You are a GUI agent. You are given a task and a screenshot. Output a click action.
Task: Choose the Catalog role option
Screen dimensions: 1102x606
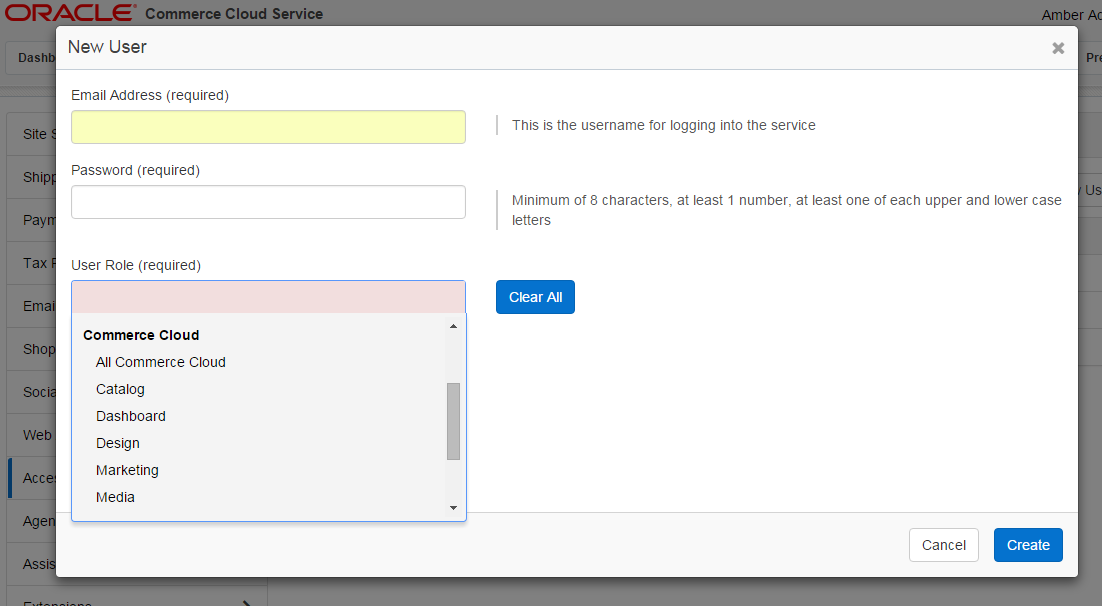click(120, 389)
